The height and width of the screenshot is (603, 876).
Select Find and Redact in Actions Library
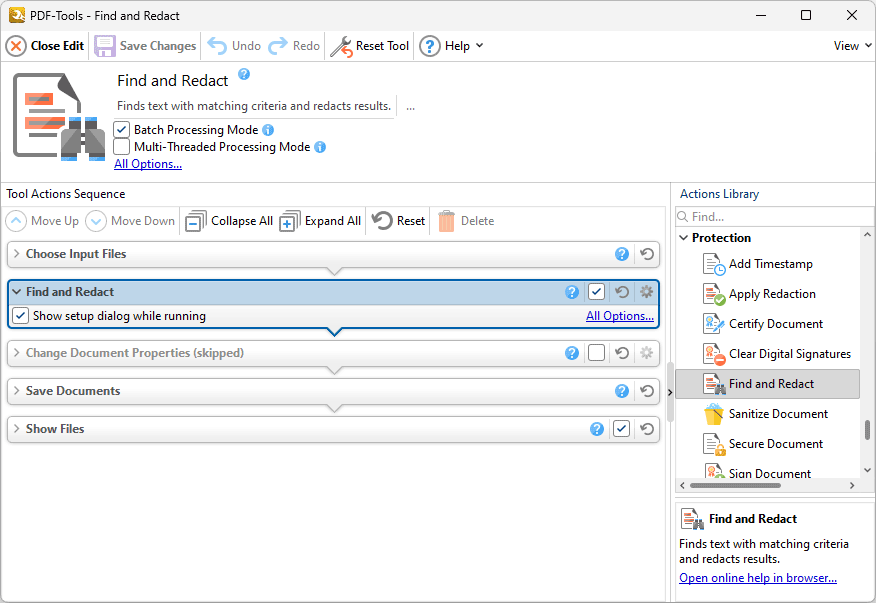(x=767, y=384)
